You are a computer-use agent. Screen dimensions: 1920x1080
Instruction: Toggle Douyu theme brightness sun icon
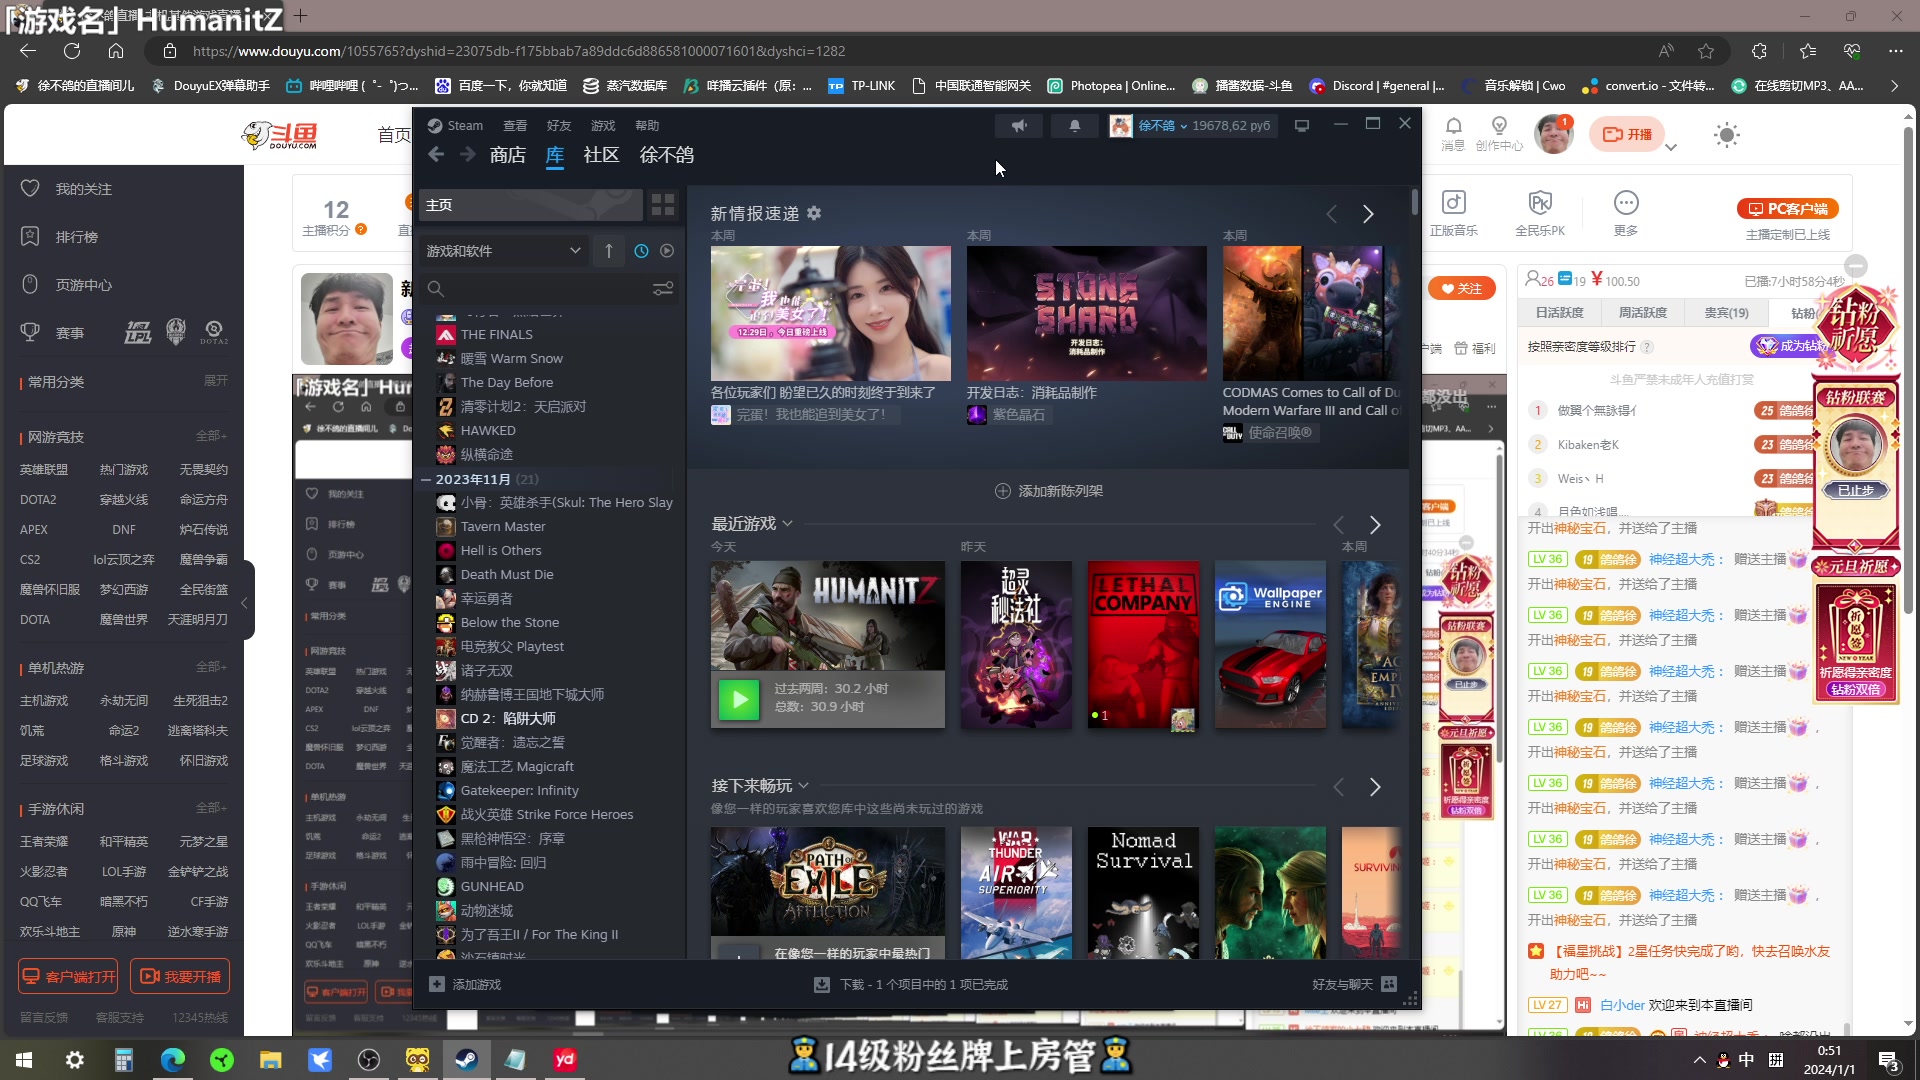coord(1727,135)
